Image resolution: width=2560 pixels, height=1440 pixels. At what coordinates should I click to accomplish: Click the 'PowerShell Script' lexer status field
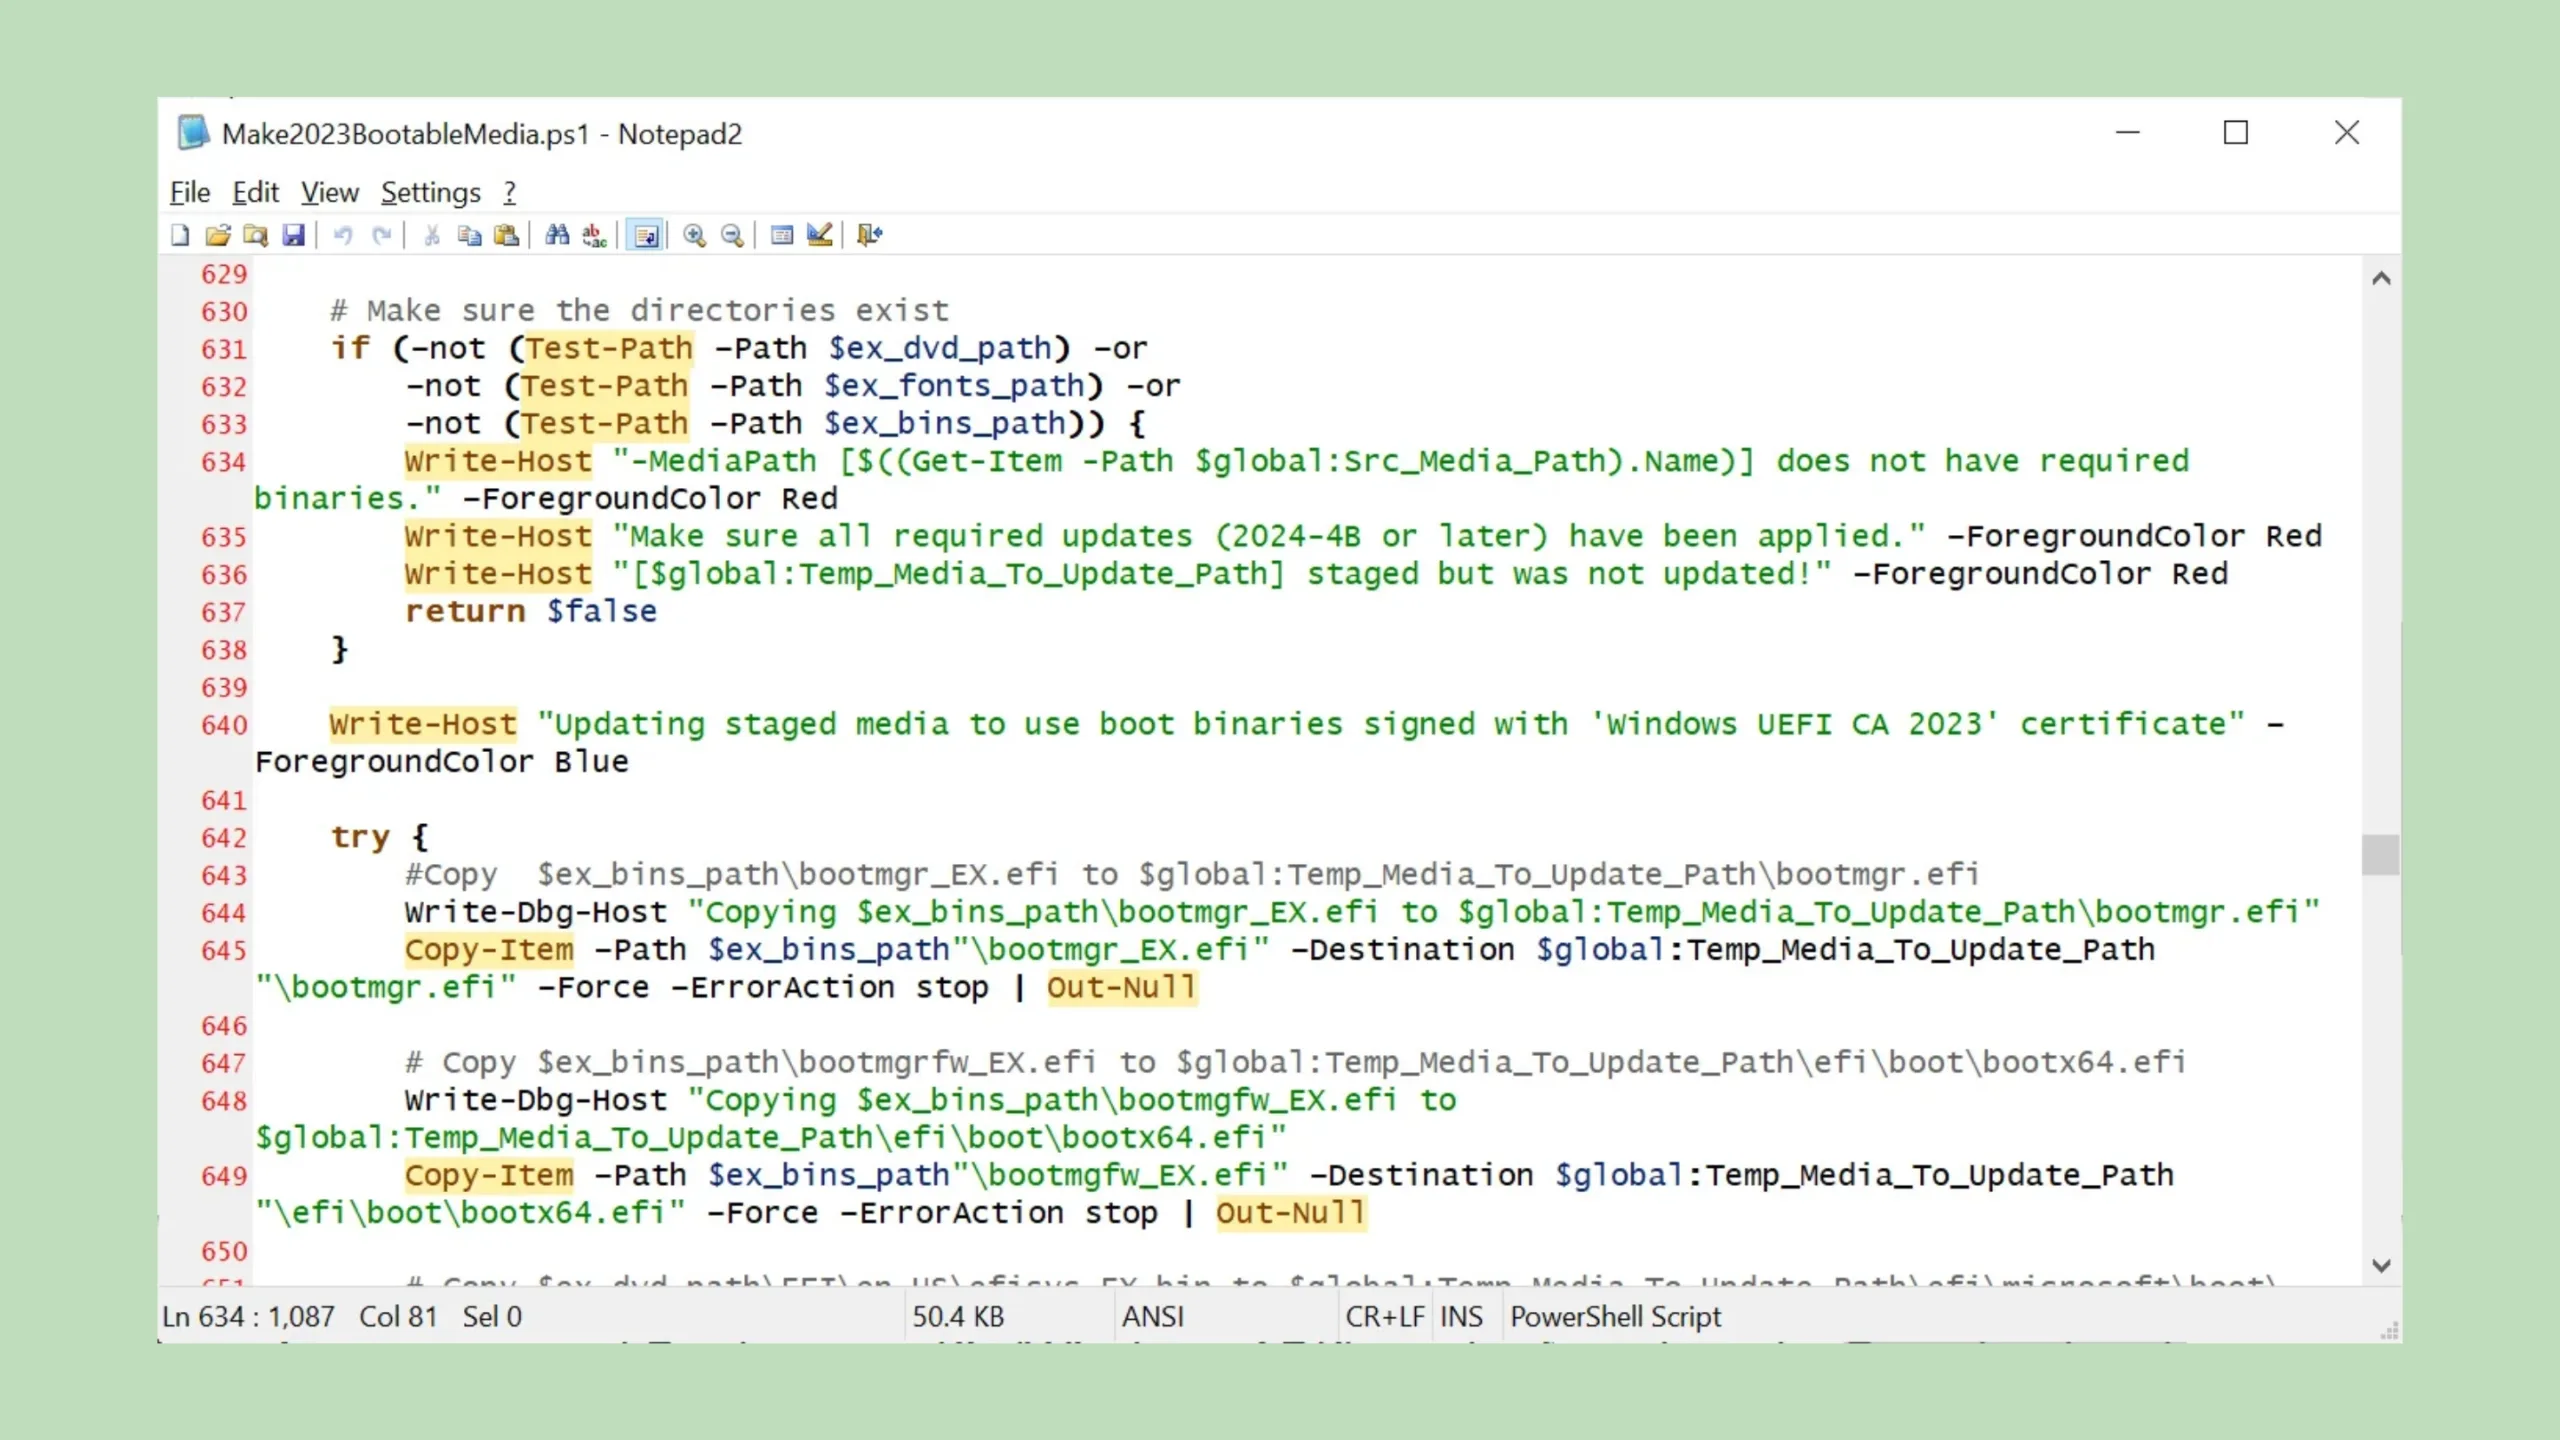point(1616,1317)
